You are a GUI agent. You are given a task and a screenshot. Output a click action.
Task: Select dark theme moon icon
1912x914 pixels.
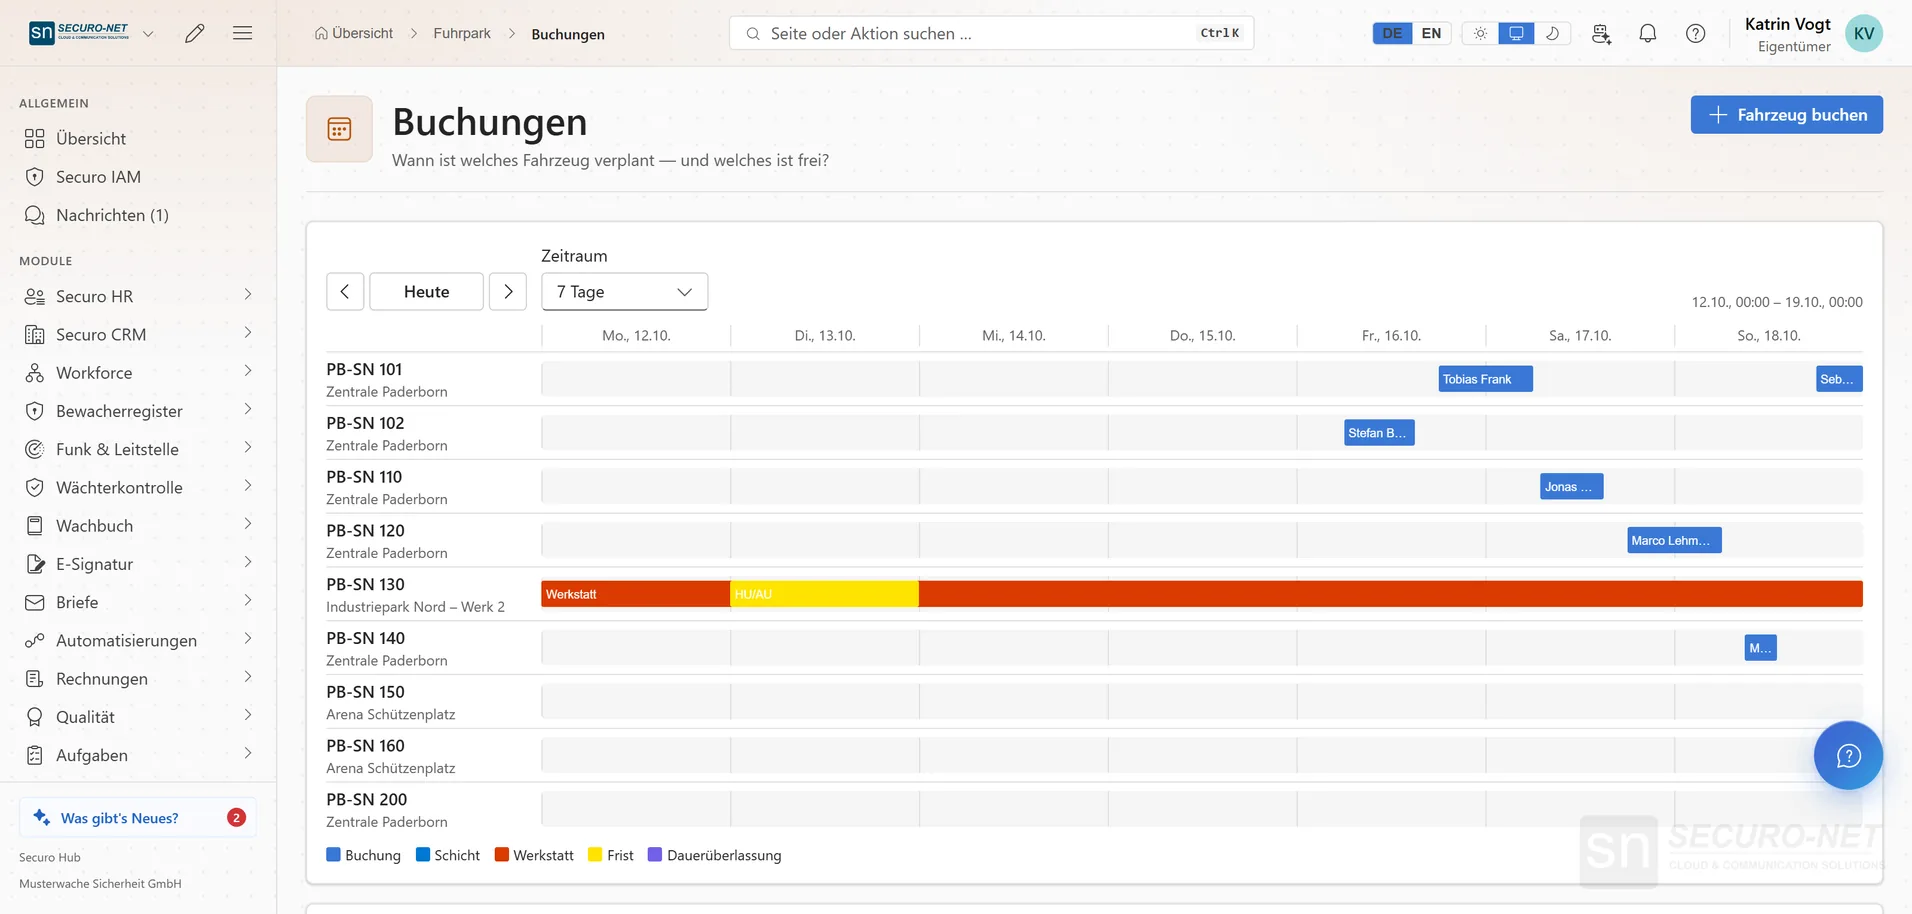click(1552, 33)
